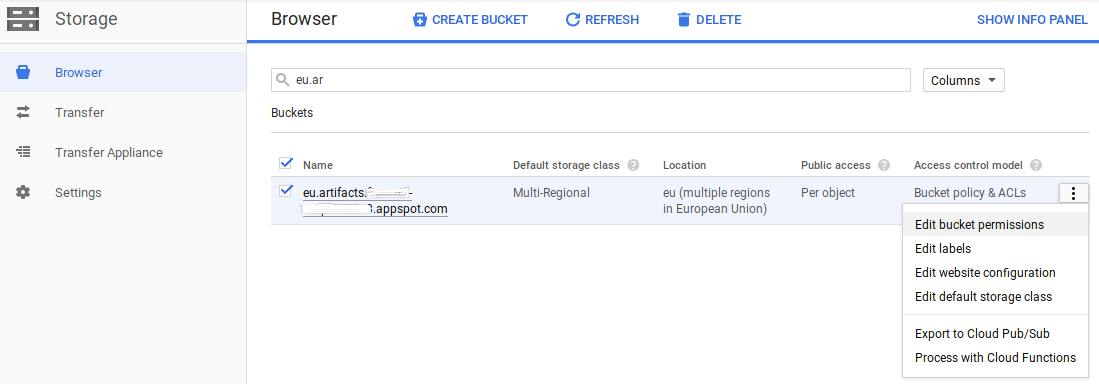
Task: Click SHOW INFO PANEL
Action: point(1032,20)
